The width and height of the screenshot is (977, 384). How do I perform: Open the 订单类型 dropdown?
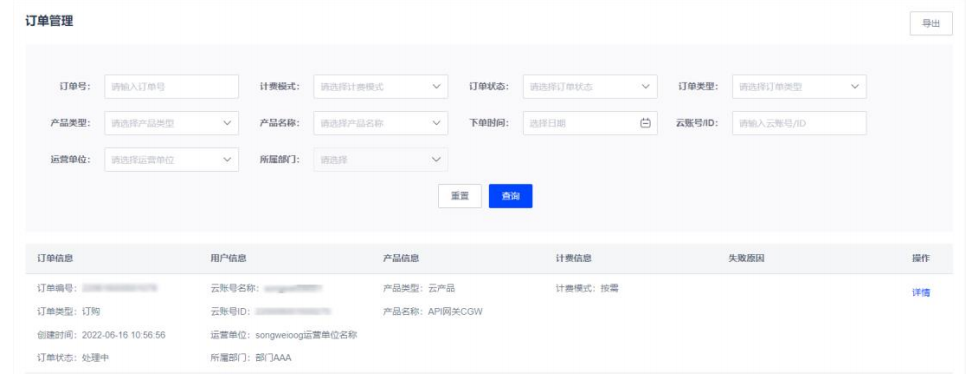799,87
